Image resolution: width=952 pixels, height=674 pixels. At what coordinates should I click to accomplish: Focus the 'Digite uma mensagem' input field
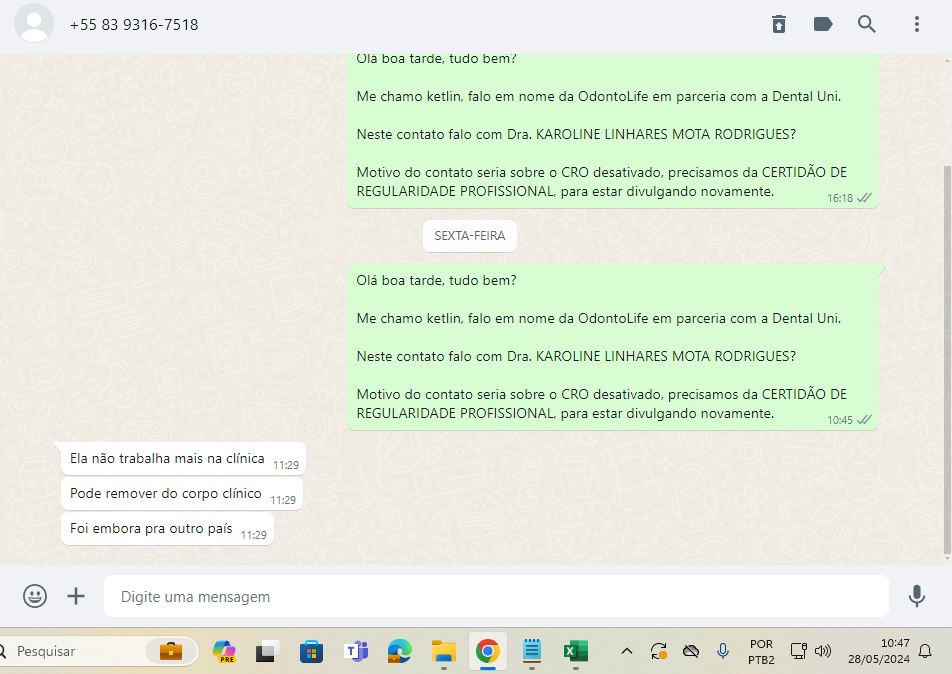[496, 596]
